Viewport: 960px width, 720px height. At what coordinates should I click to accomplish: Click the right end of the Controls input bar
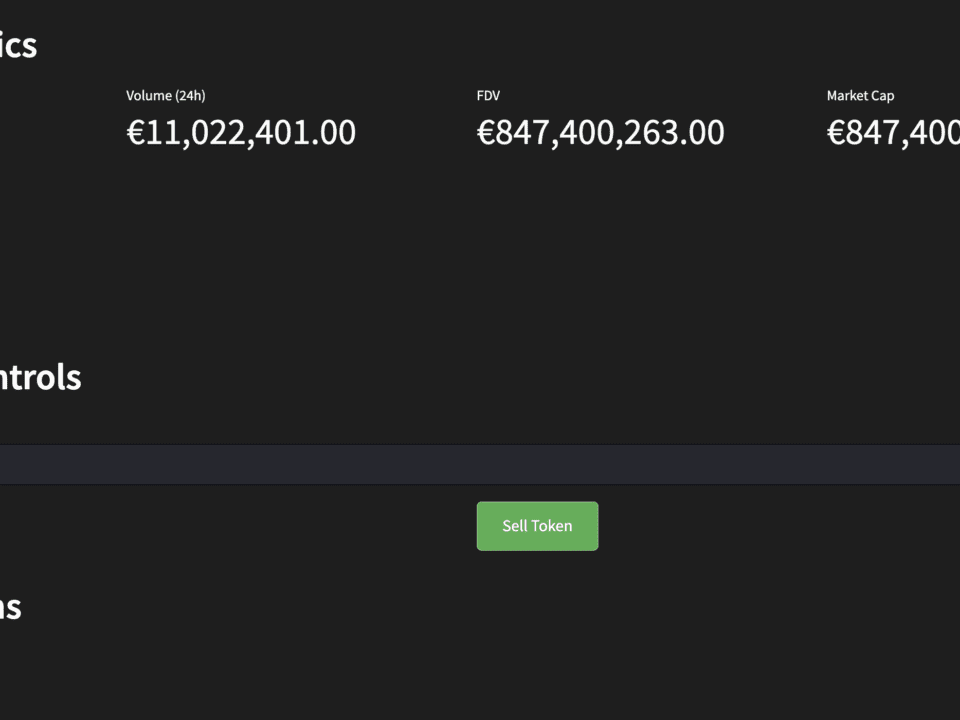[x=940, y=465]
